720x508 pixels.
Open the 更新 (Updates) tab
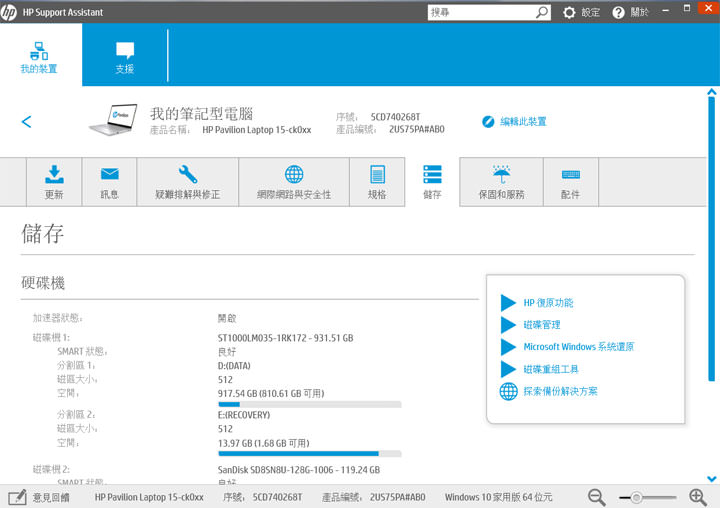[54, 182]
